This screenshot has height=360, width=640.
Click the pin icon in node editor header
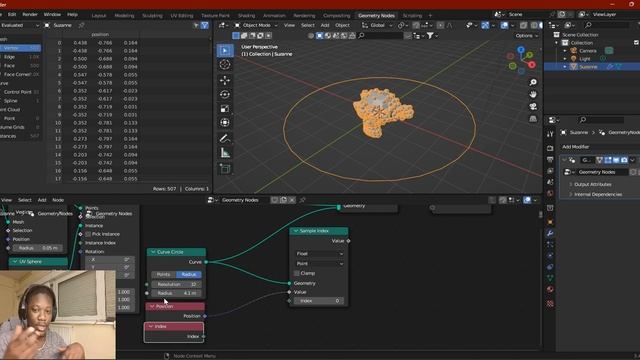[302, 200]
